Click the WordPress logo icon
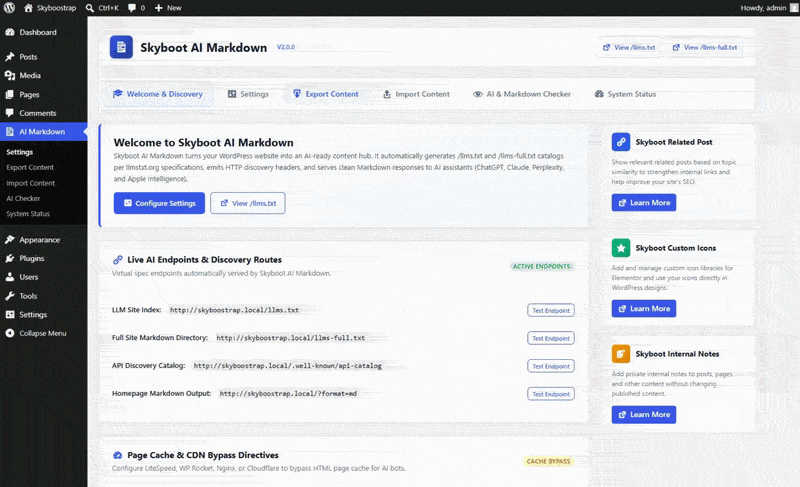The height and width of the screenshot is (487, 800). pyautogui.click(x=9, y=8)
